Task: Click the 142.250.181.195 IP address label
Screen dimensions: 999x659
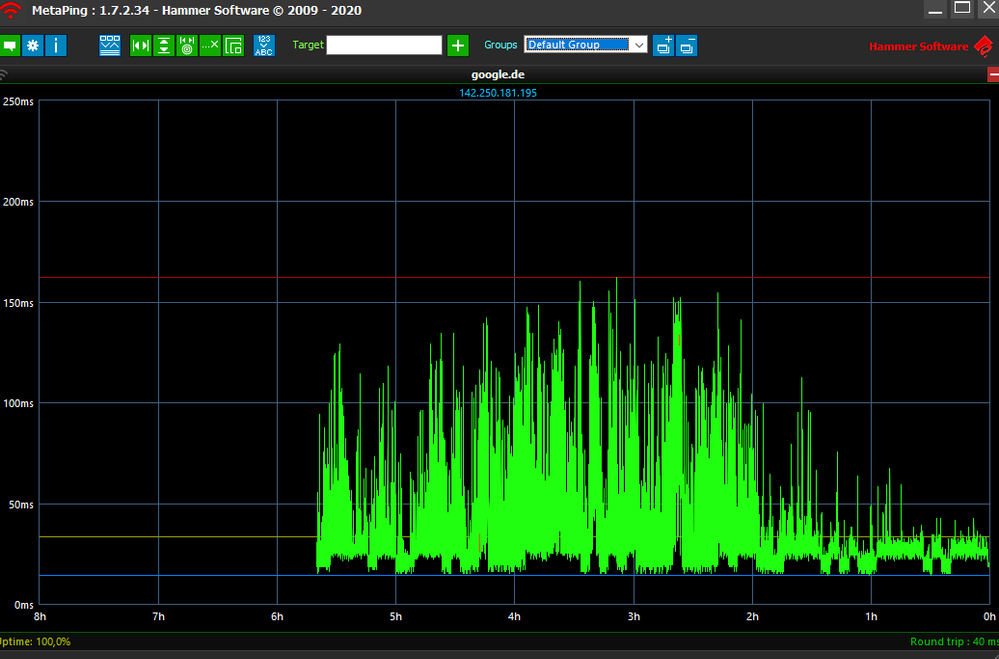Action: (498, 93)
